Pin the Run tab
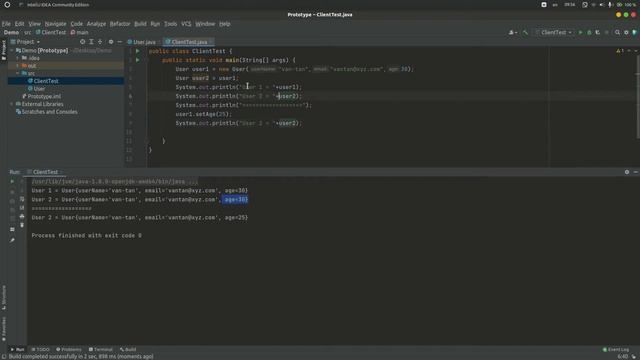Image resolution: width=640 pixels, height=360 pixels. pos(12,240)
